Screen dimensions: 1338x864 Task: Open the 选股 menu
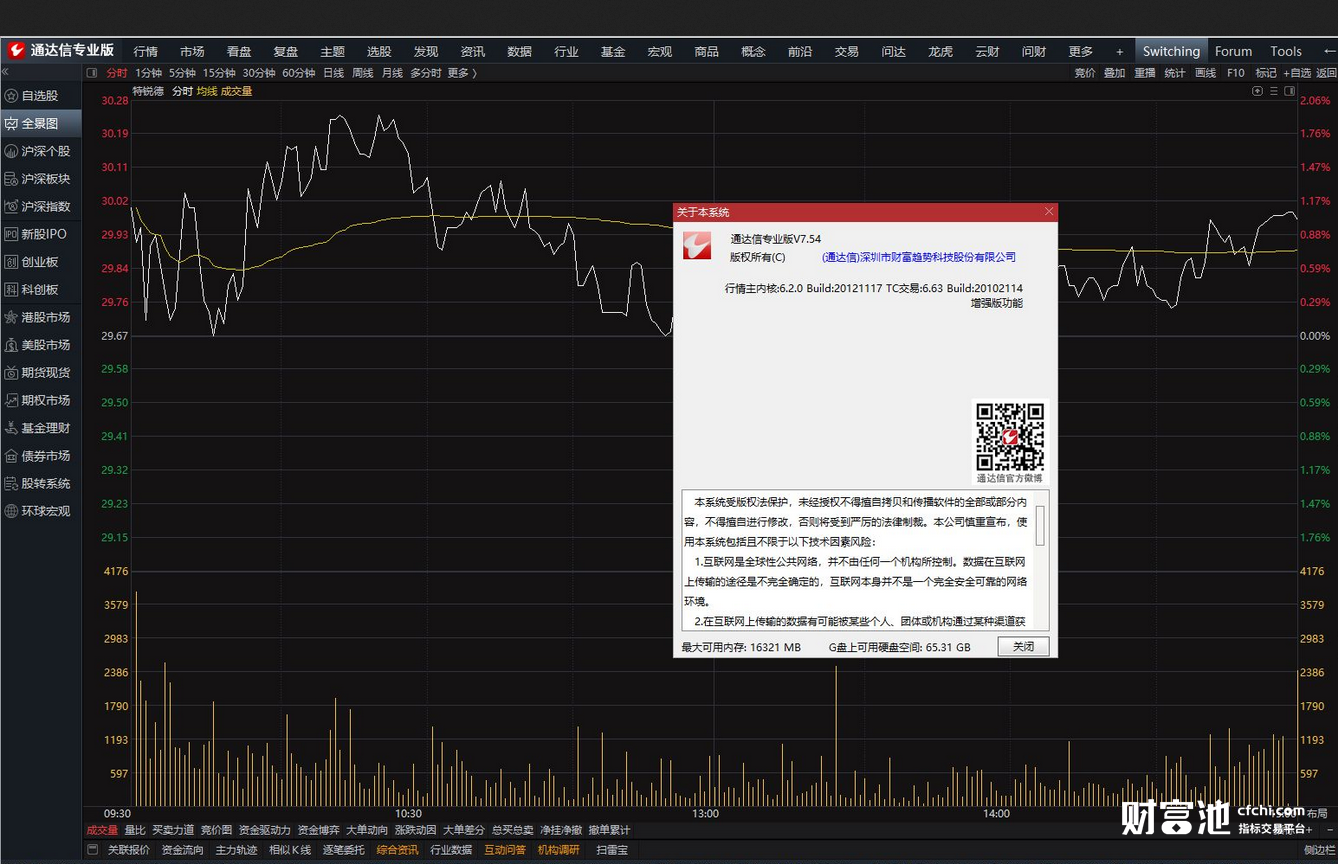click(x=379, y=52)
